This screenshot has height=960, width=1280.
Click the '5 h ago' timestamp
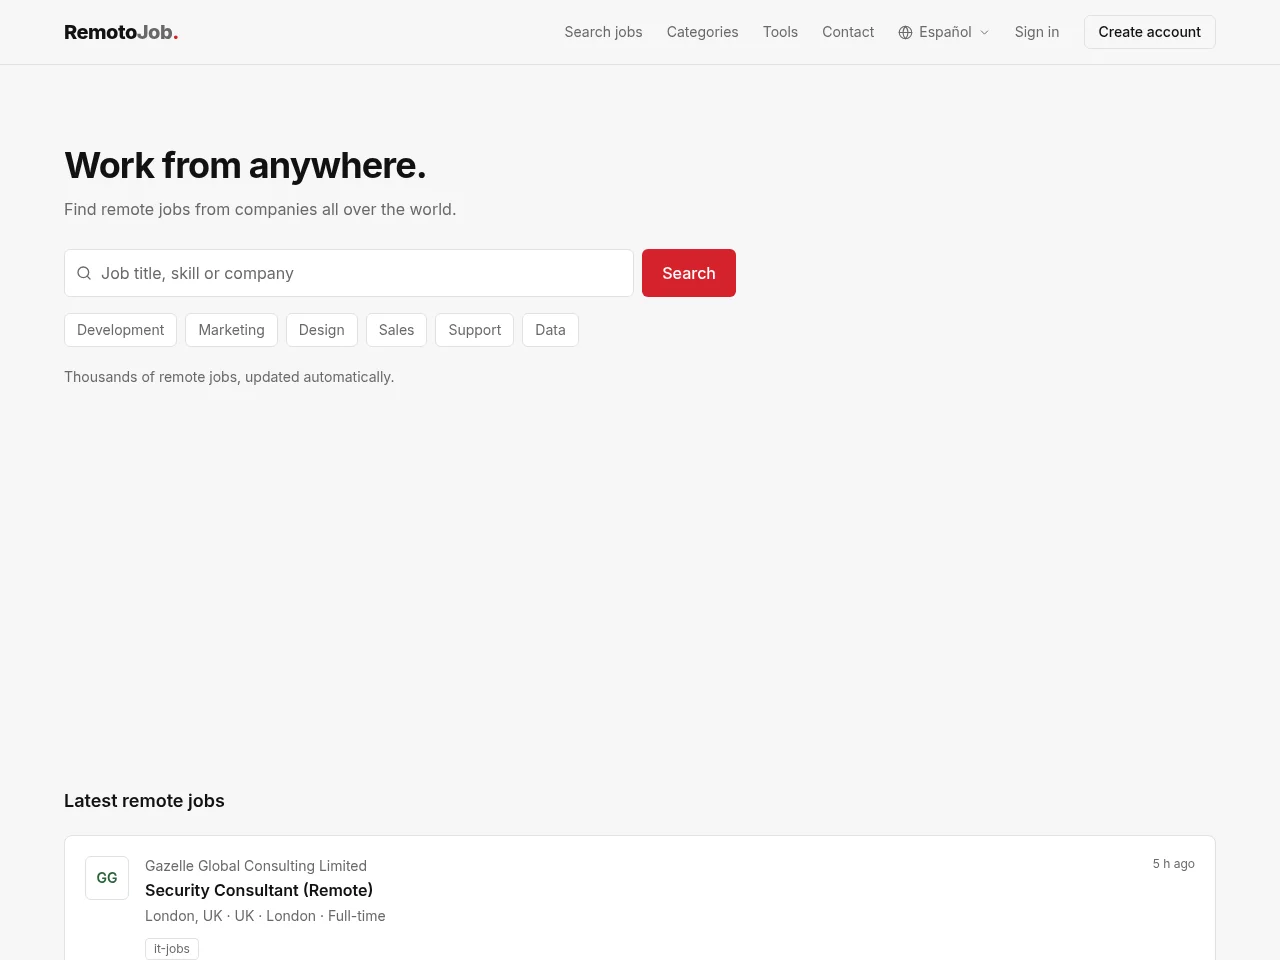pos(1173,864)
